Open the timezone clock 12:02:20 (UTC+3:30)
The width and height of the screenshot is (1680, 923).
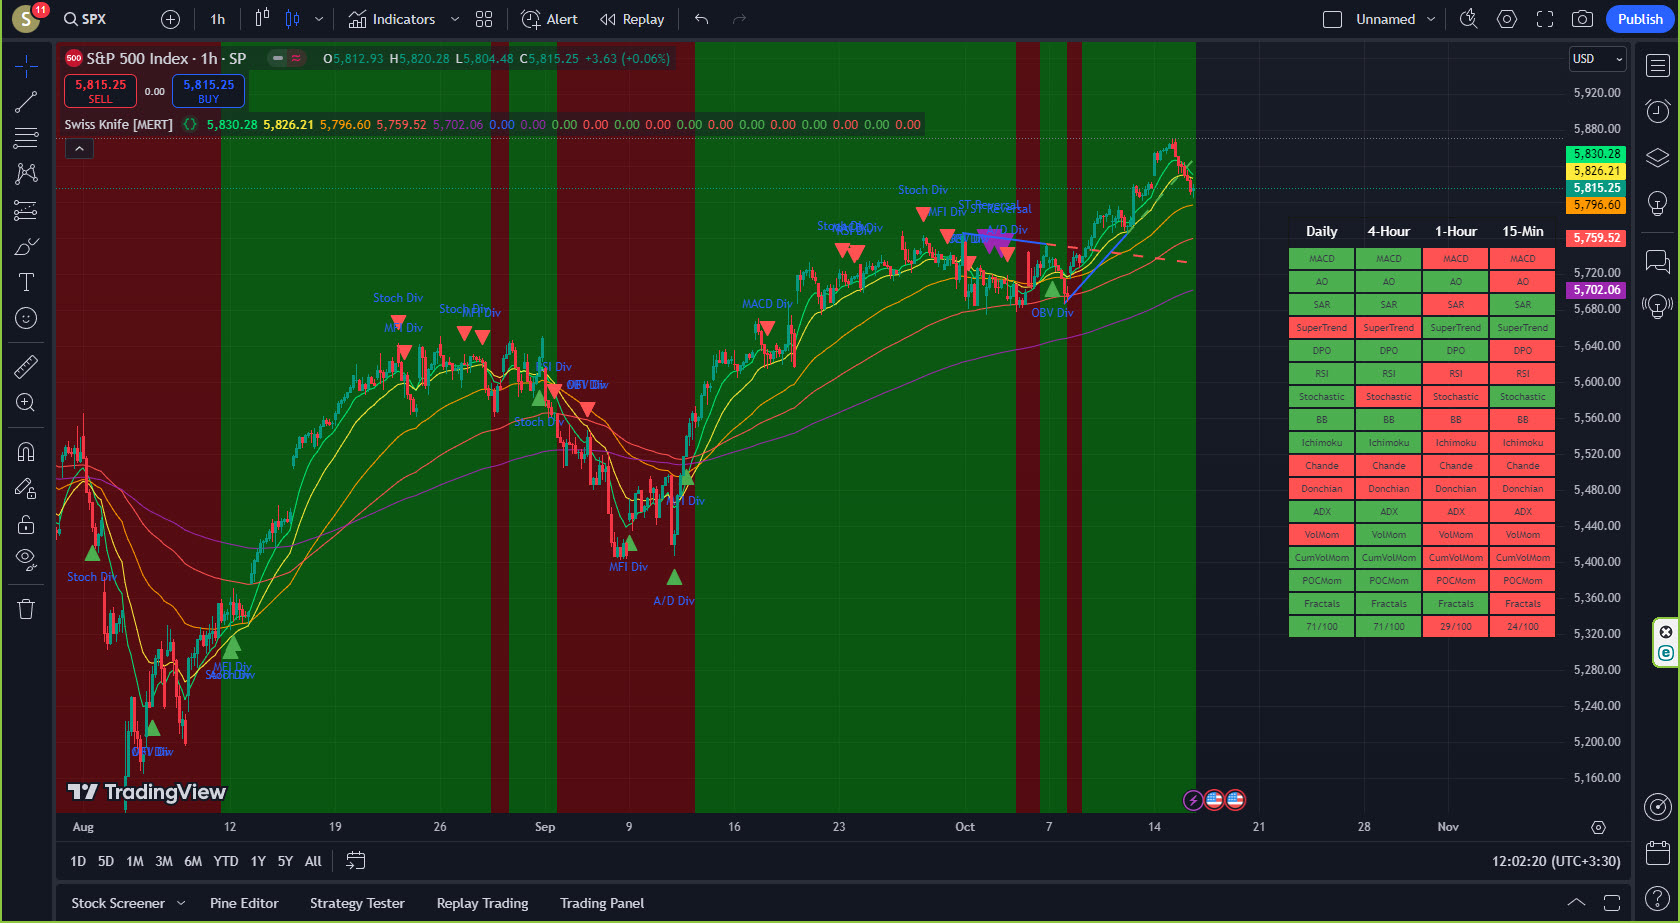coord(1556,861)
